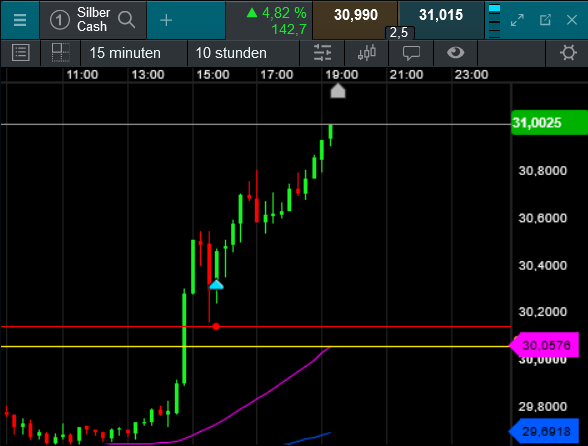The image size is (588, 446).
Task: Open the chart layout grid icon
Action: tap(60, 53)
